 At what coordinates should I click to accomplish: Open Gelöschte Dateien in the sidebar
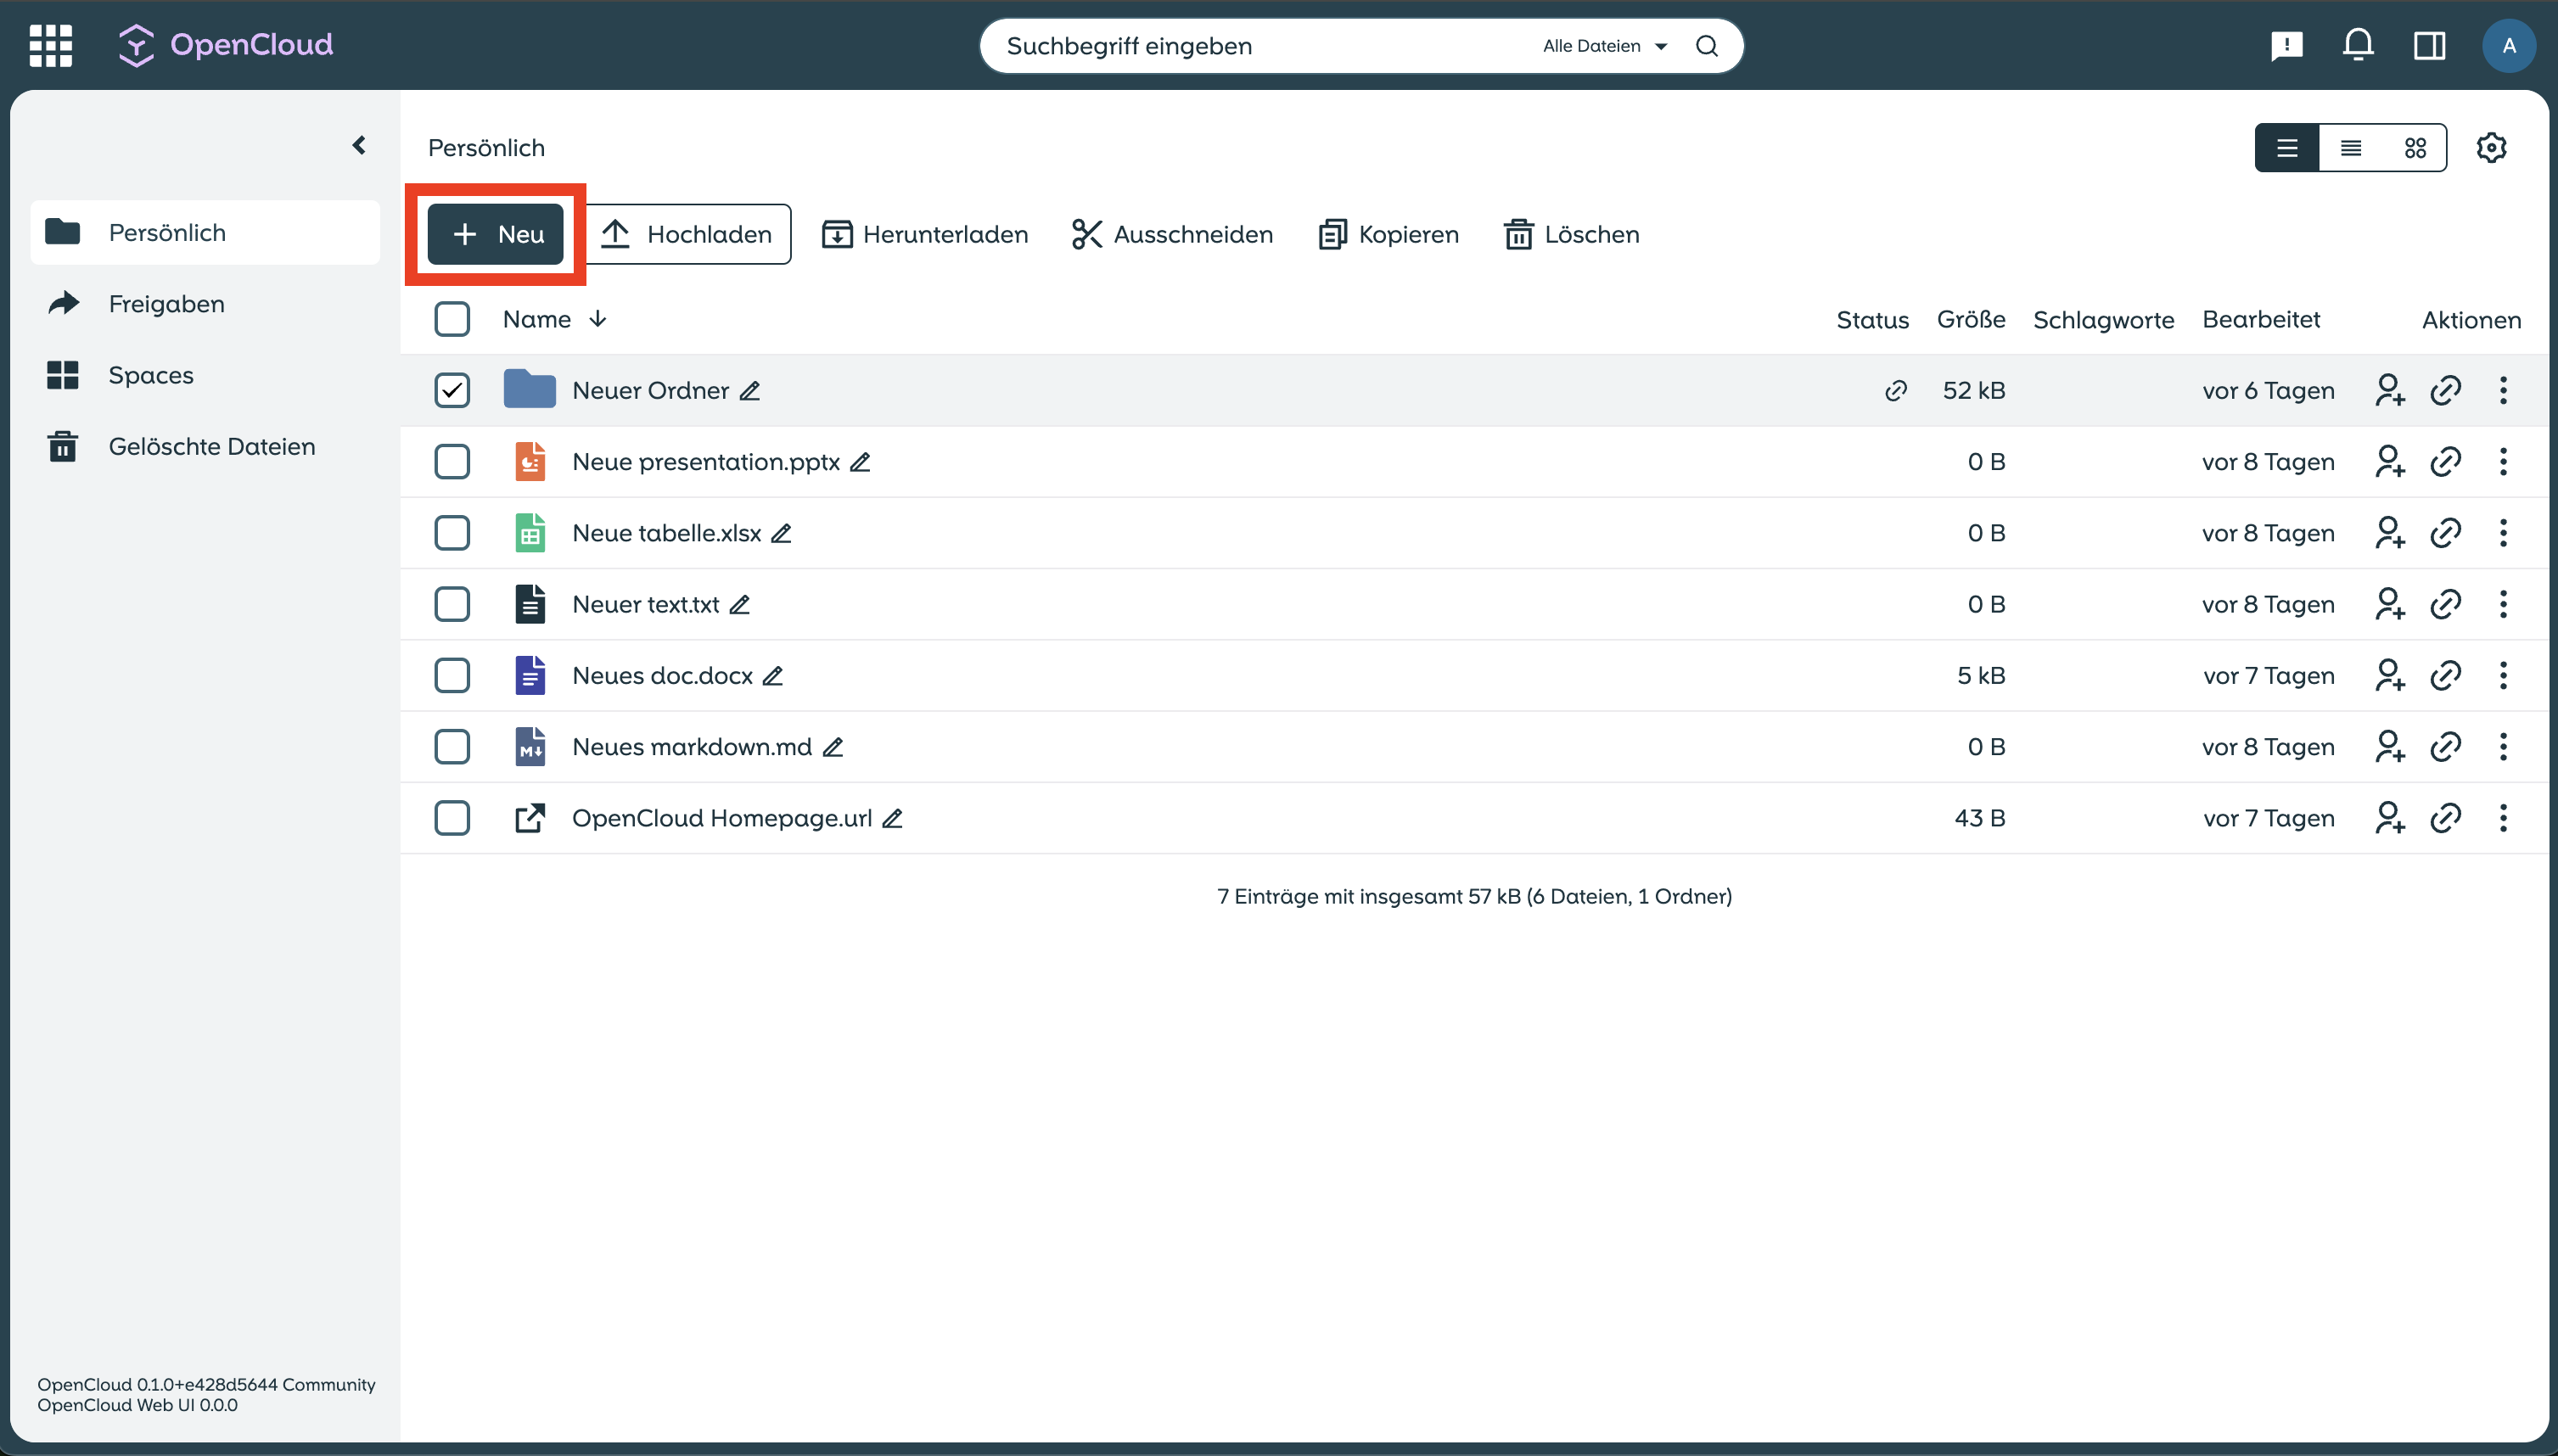(205, 446)
